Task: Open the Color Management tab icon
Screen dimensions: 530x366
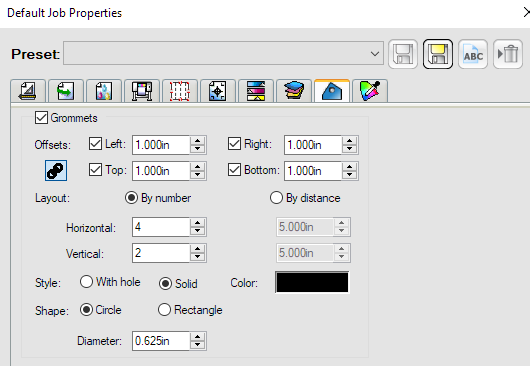Action: pyautogui.click(x=104, y=91)
